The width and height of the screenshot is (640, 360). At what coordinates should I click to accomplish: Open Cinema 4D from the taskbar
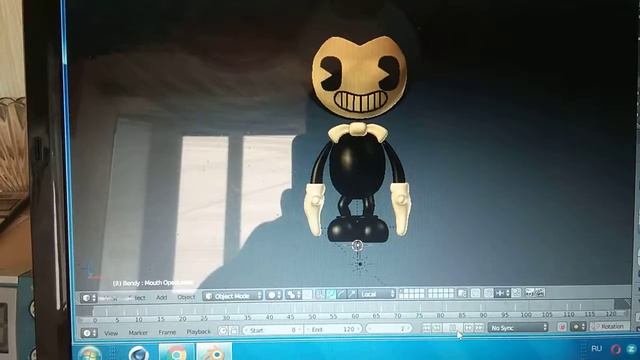coord(139,353)
